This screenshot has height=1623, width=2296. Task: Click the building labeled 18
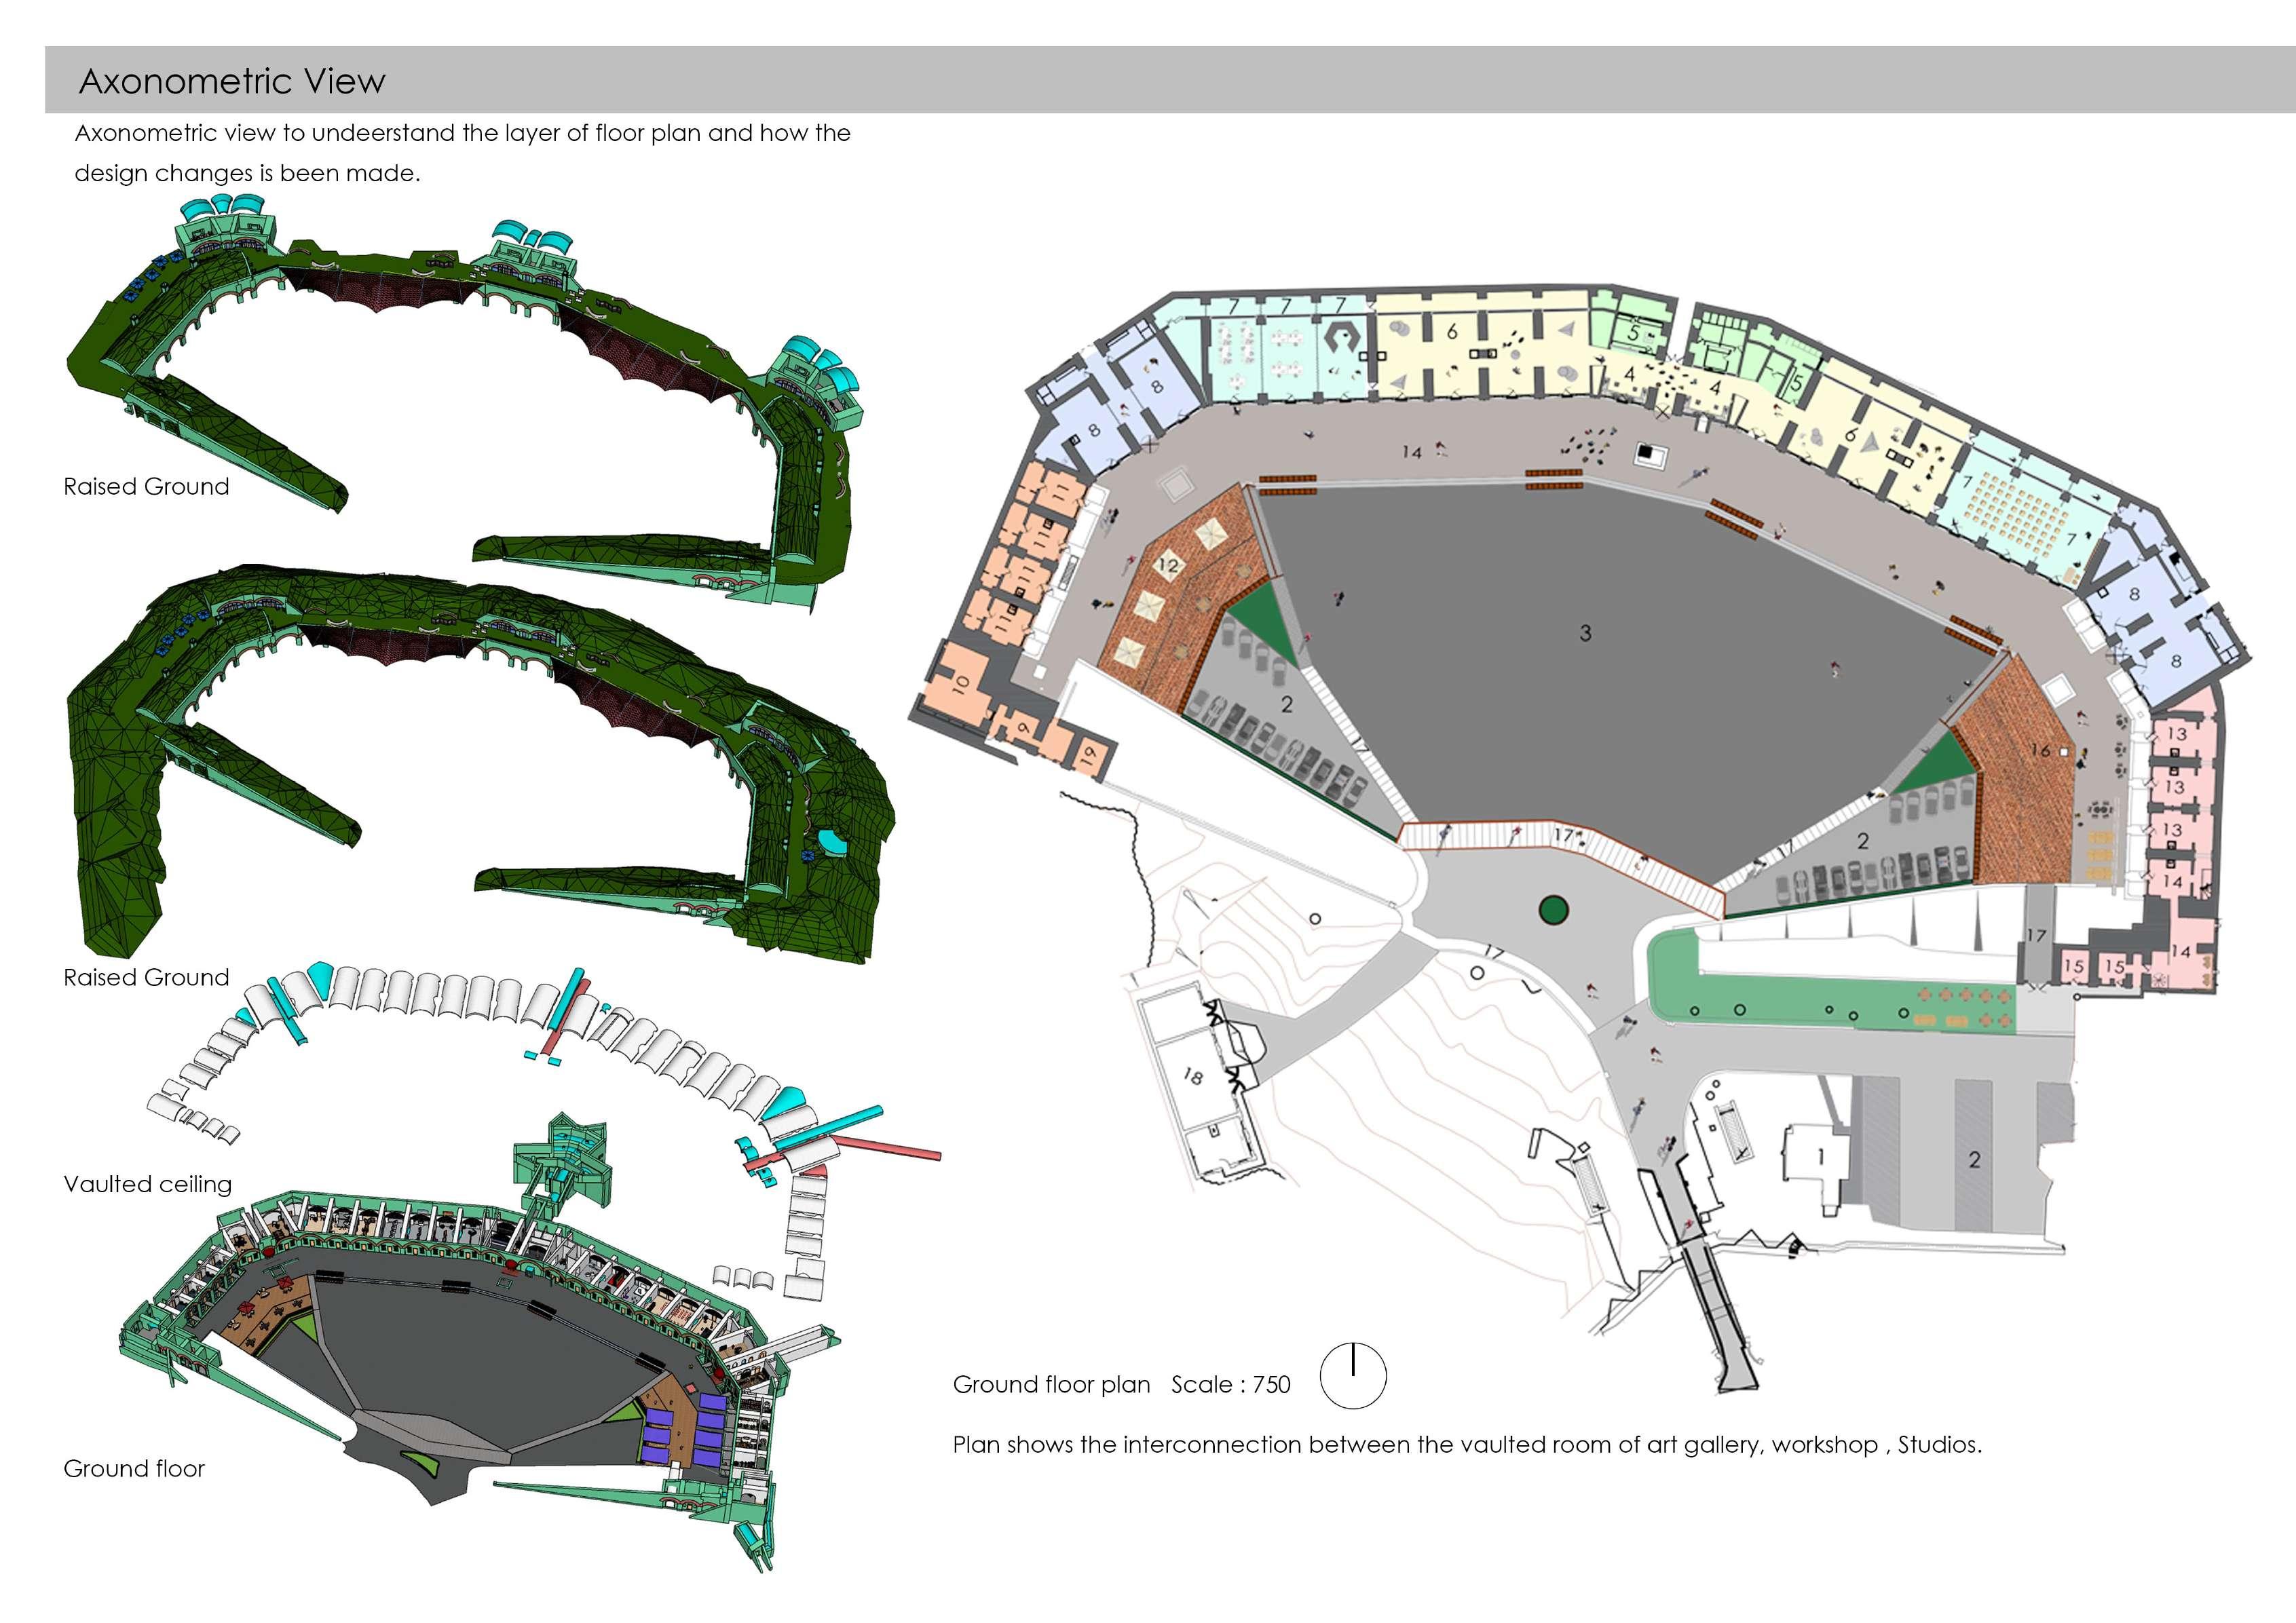coord(1192,1077)
